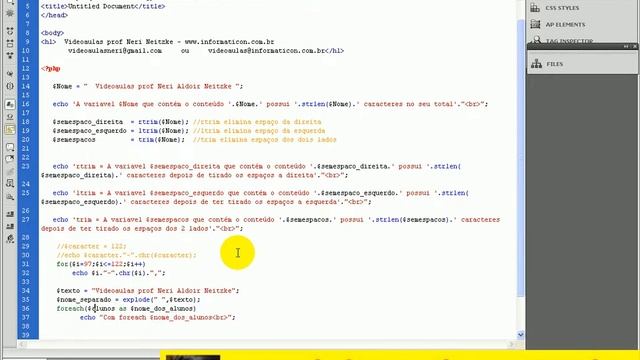The image size is (640, 360).
Task: Open Apply Comment menu in coding toolbar
Action: coord(10,147)
